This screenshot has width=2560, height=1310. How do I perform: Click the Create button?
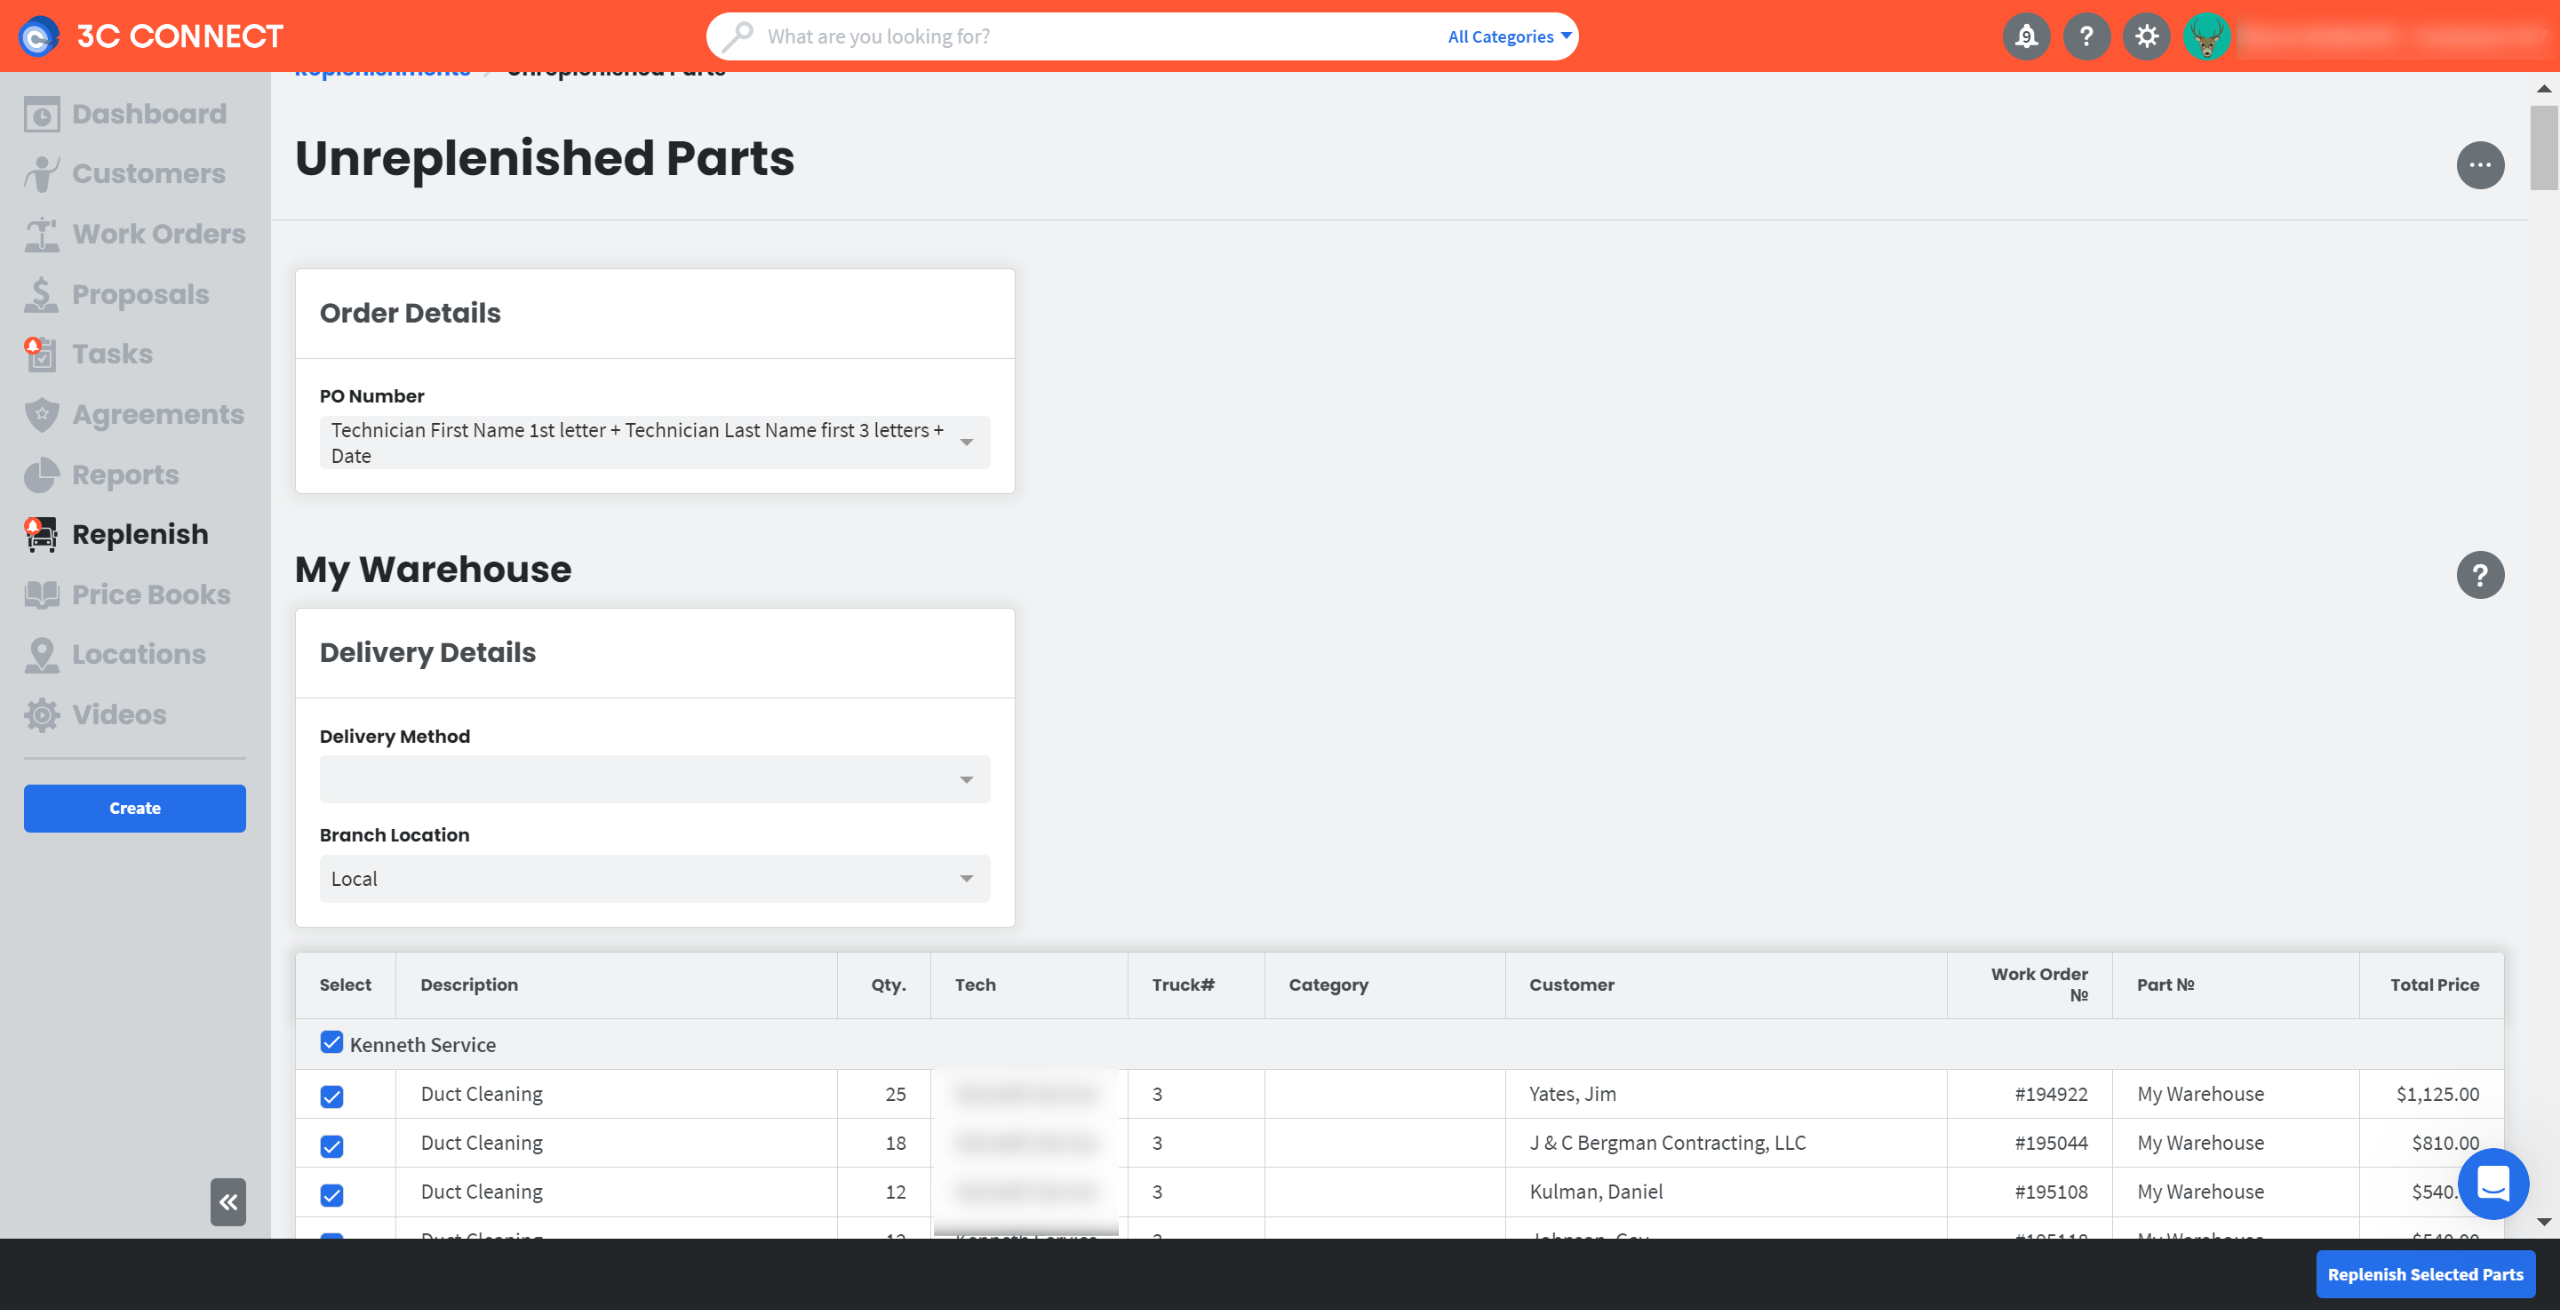tap(135, 808)
